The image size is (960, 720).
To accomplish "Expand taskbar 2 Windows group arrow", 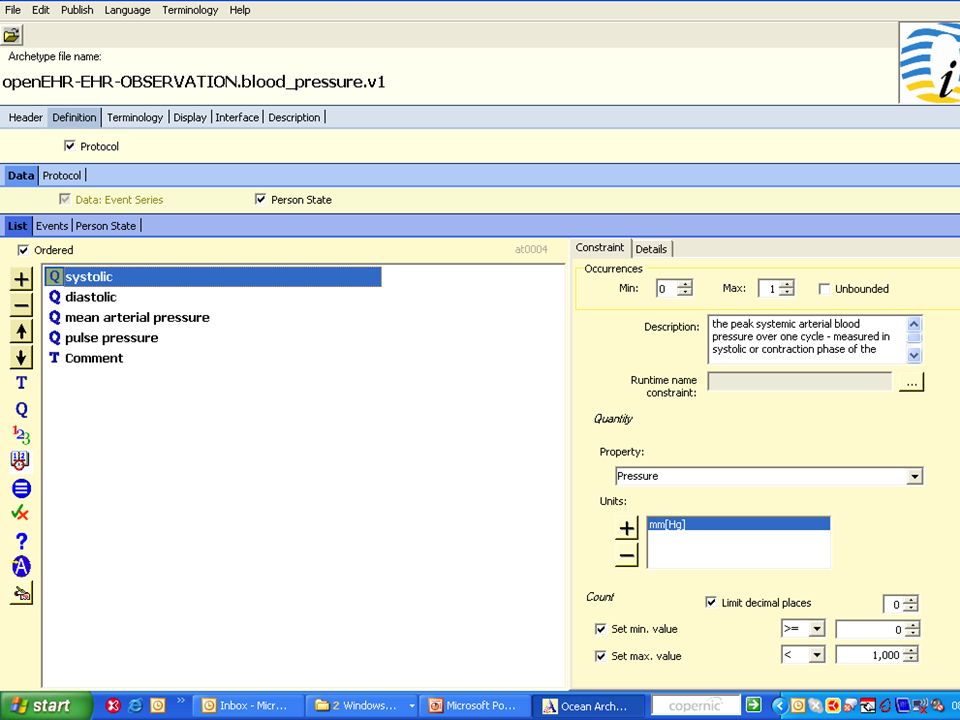I will tap(412, 706).
